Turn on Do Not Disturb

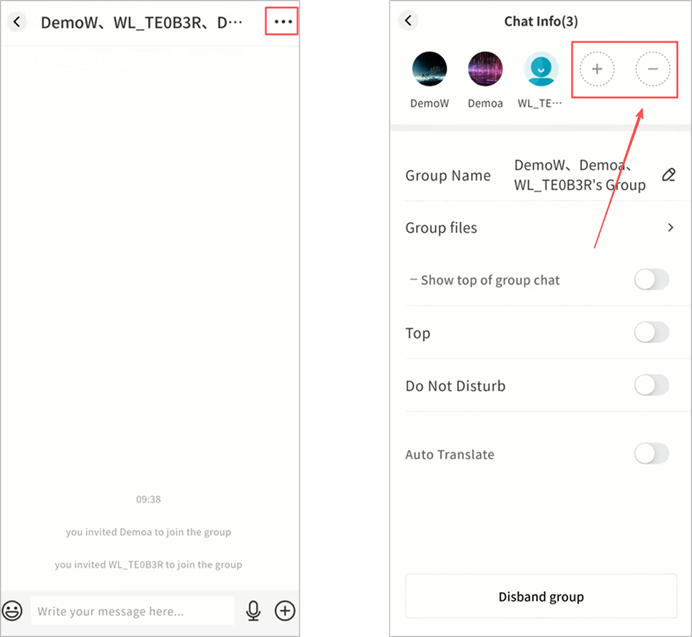651,385
